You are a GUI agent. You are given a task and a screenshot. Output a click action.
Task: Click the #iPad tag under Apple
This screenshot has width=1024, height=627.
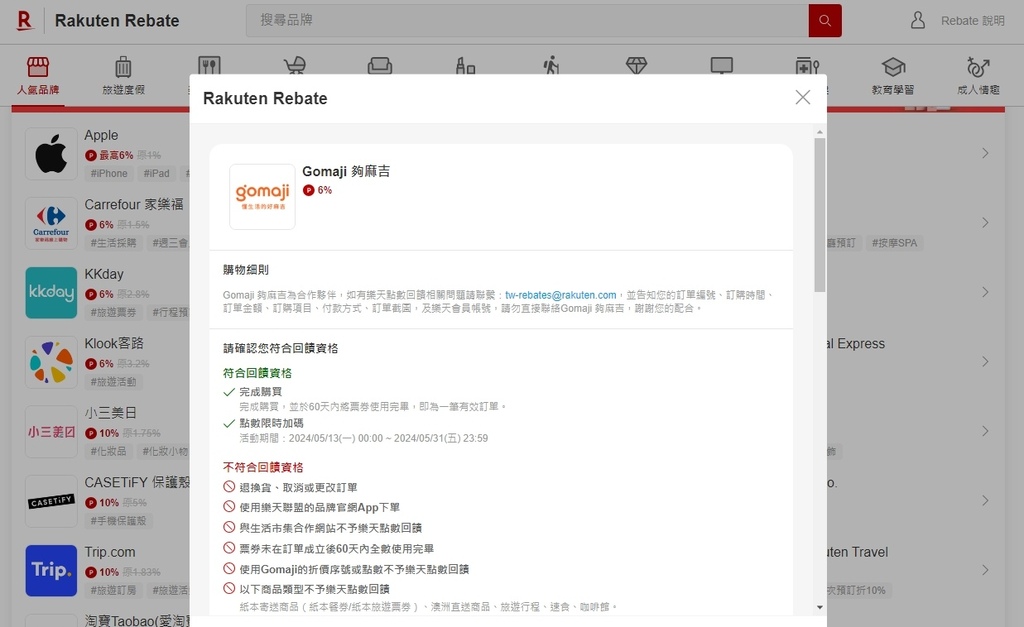[x=157, y=174]
